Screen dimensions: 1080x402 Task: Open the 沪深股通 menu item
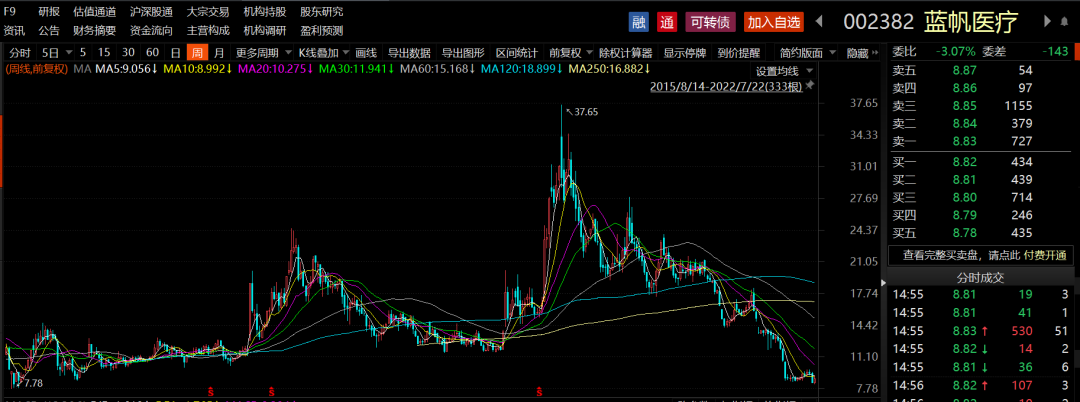click(151, 12)
